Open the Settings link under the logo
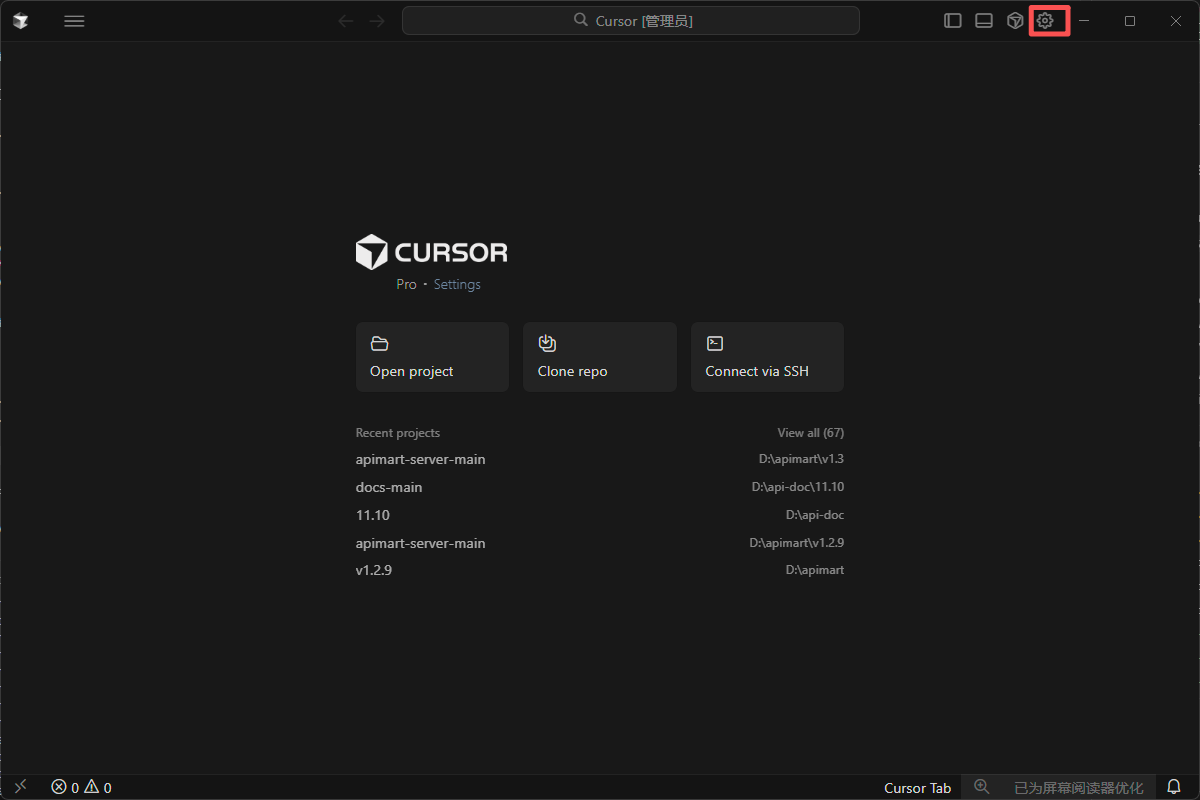Viewport: 1200px width, 800px height. click(x=456, y=284)
